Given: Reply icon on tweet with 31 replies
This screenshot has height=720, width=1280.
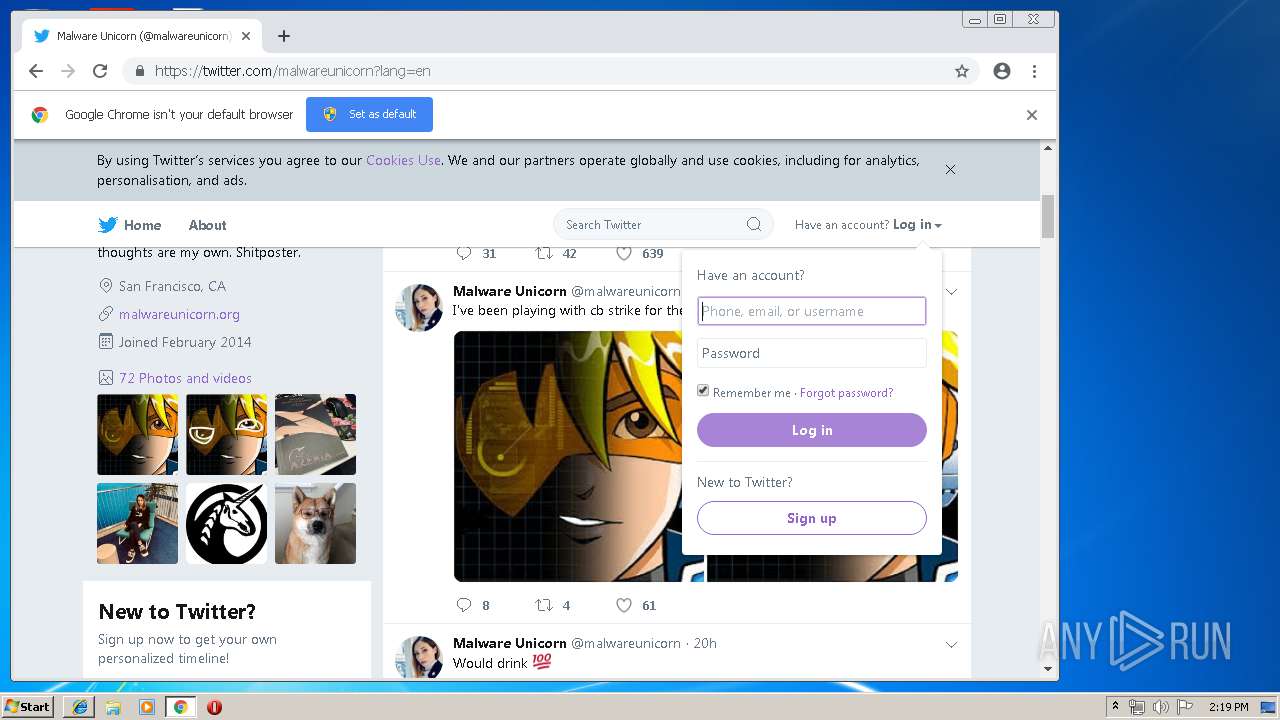Looking at the screenshot, I should 463,253.
